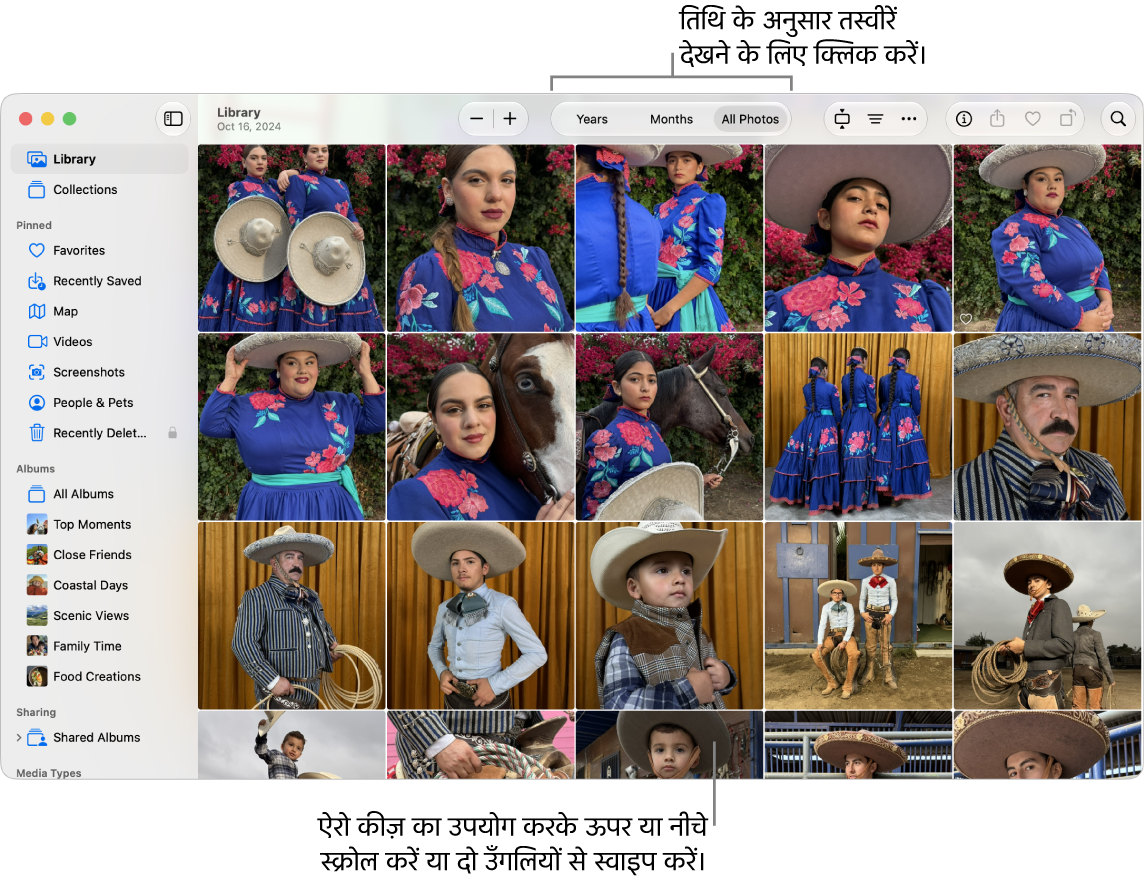Zoom in with the plus button
This screenshot has width=1144, height=886.
click(510, 119)
